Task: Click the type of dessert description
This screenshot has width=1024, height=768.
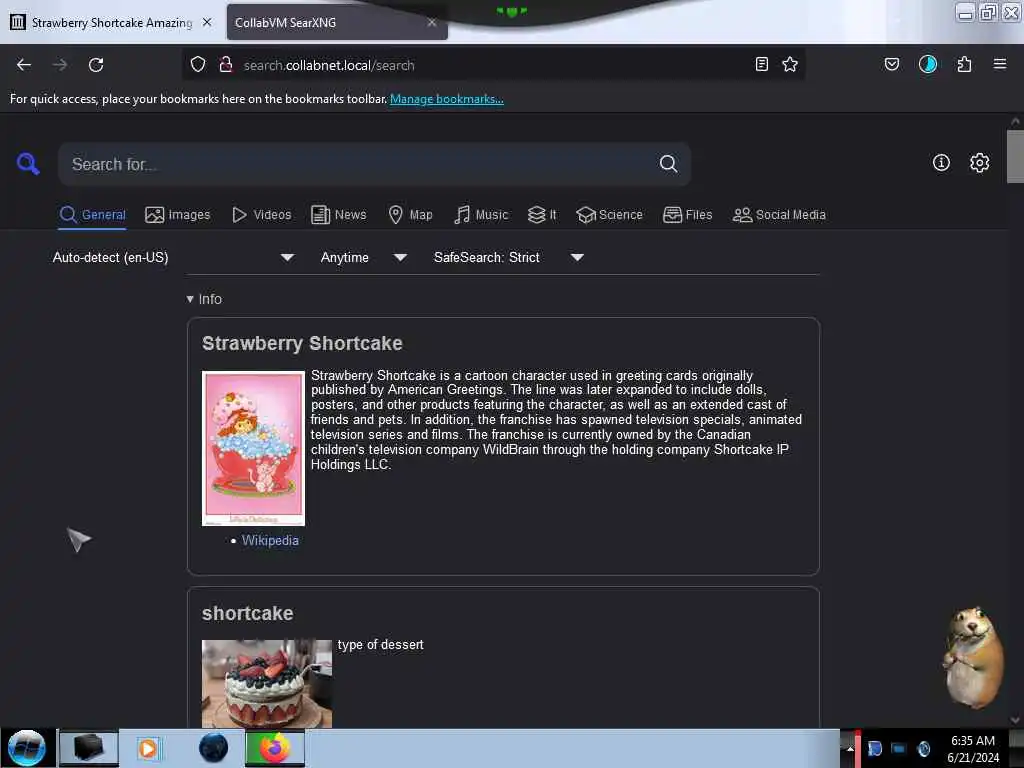Action: coord(380,645)
